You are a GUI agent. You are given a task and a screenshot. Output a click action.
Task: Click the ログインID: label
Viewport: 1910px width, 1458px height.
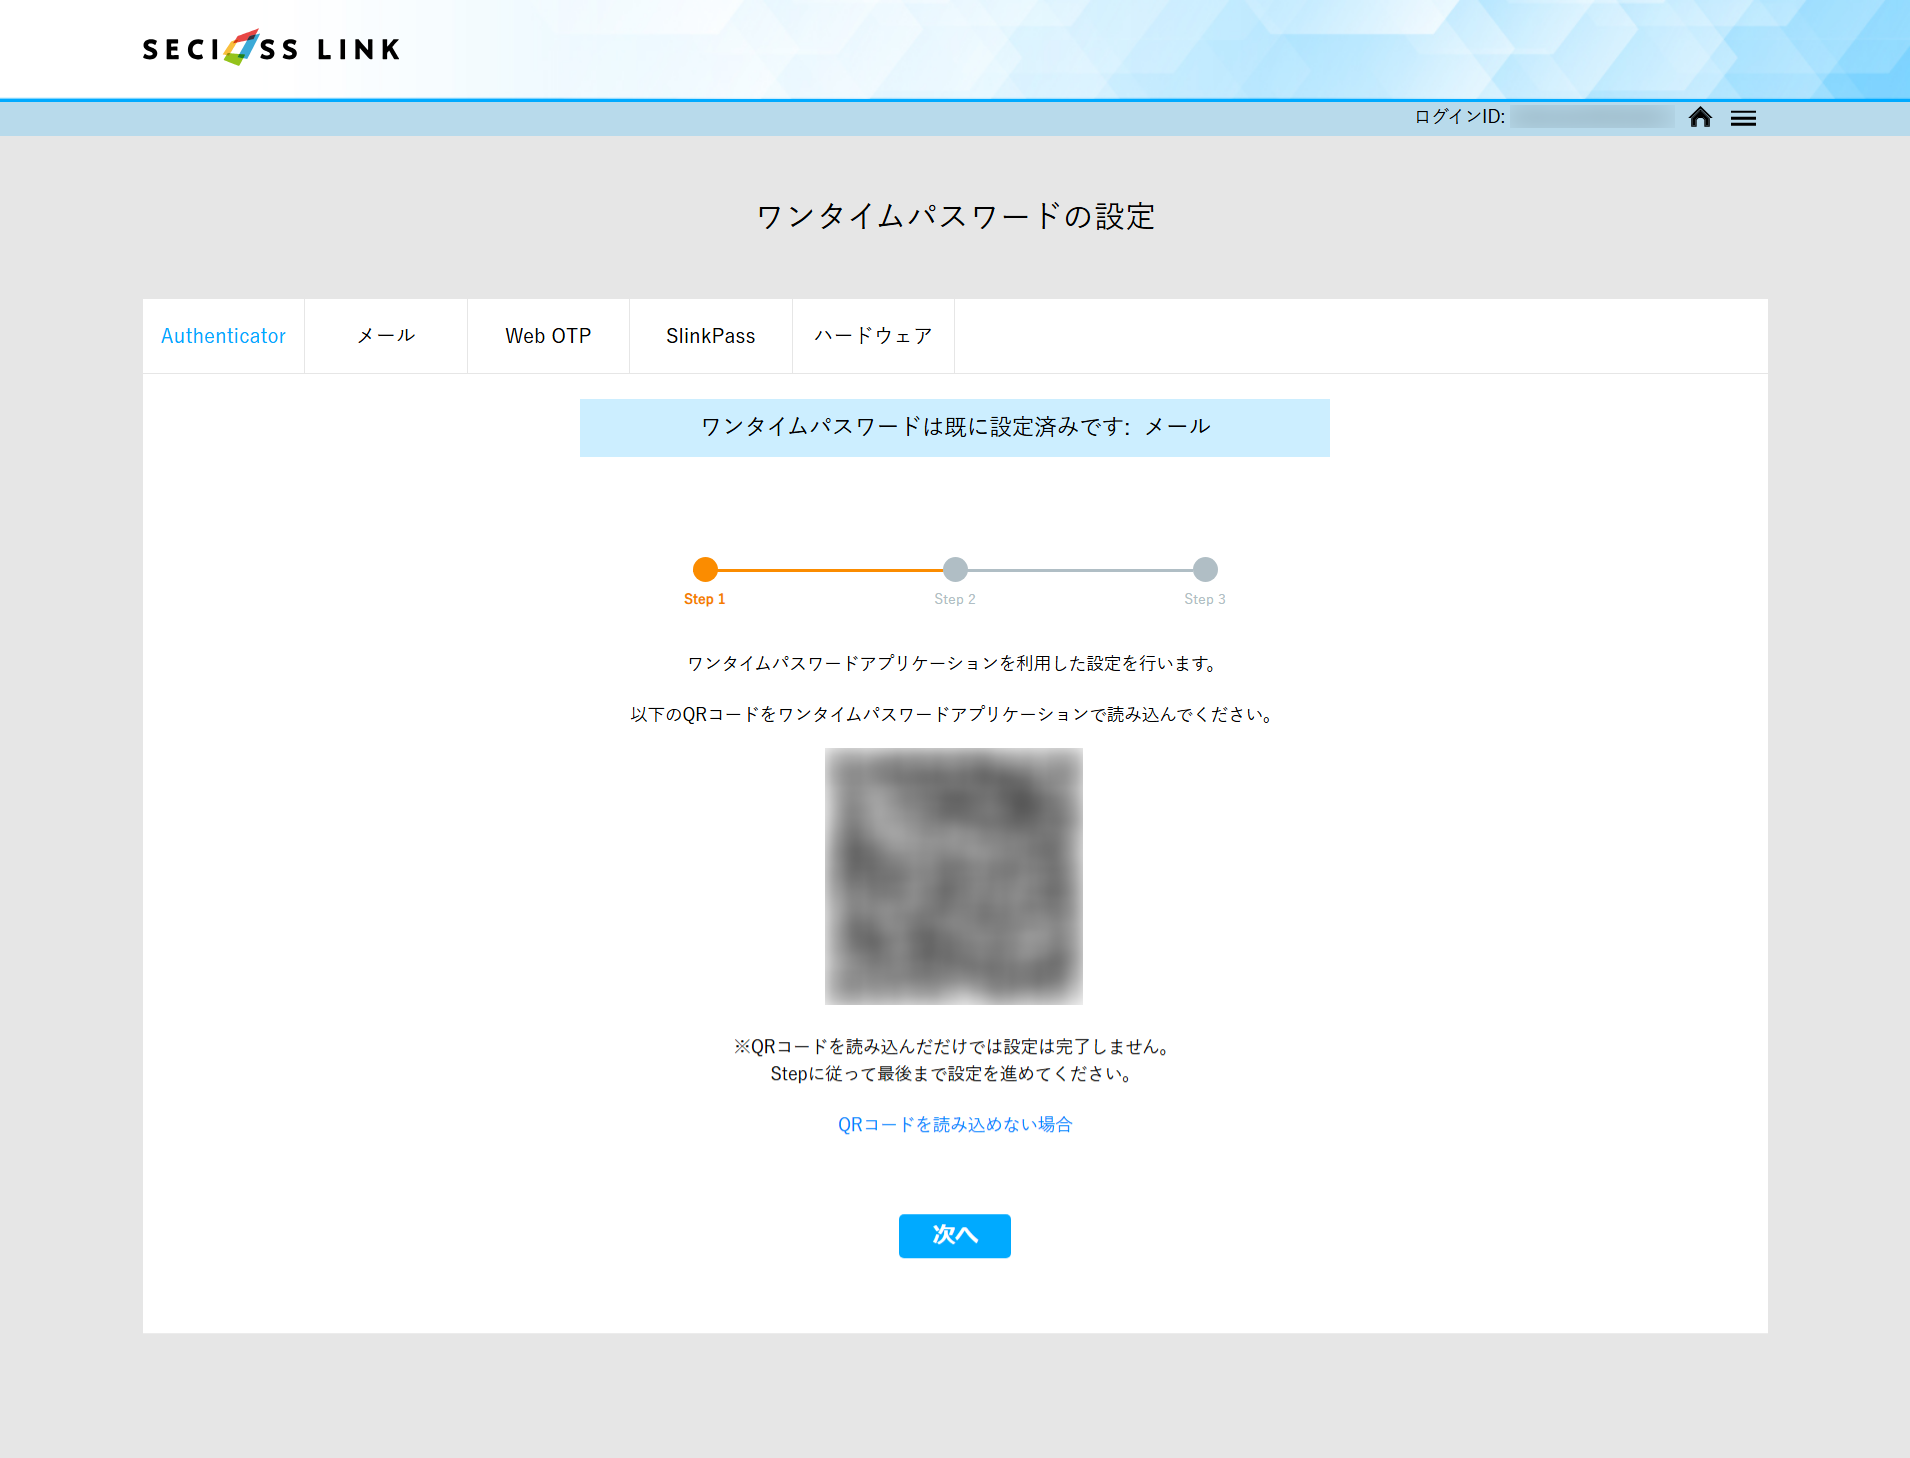1459,117
